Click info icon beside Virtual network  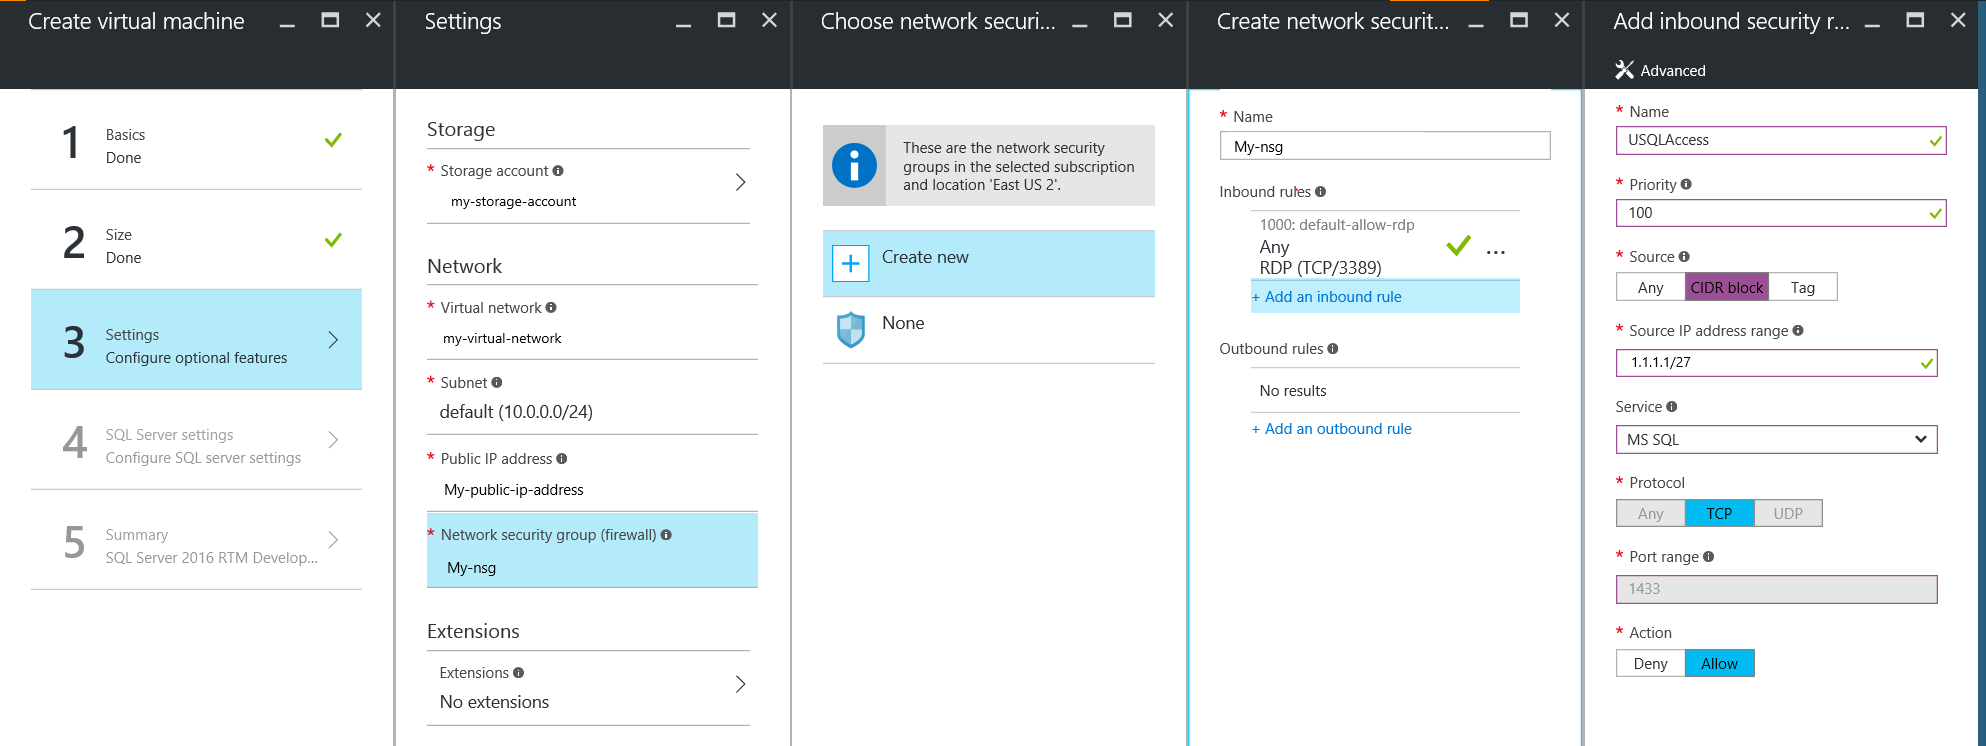(x=551, y=308)
